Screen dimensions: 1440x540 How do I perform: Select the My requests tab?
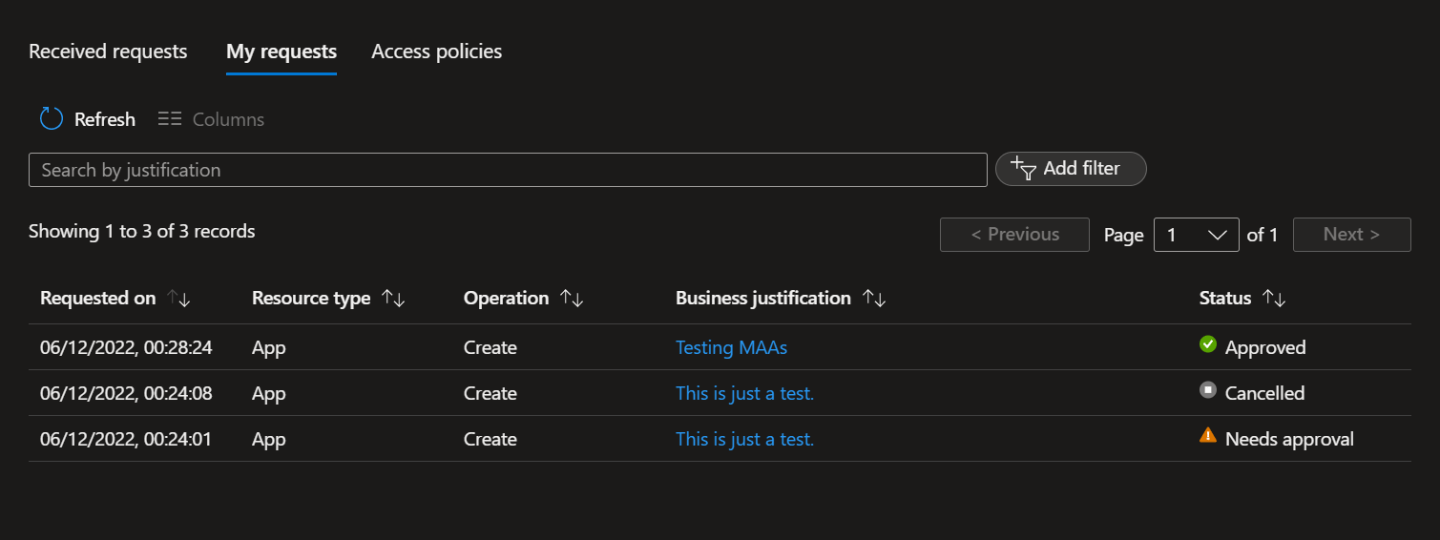tap(281, 52)
